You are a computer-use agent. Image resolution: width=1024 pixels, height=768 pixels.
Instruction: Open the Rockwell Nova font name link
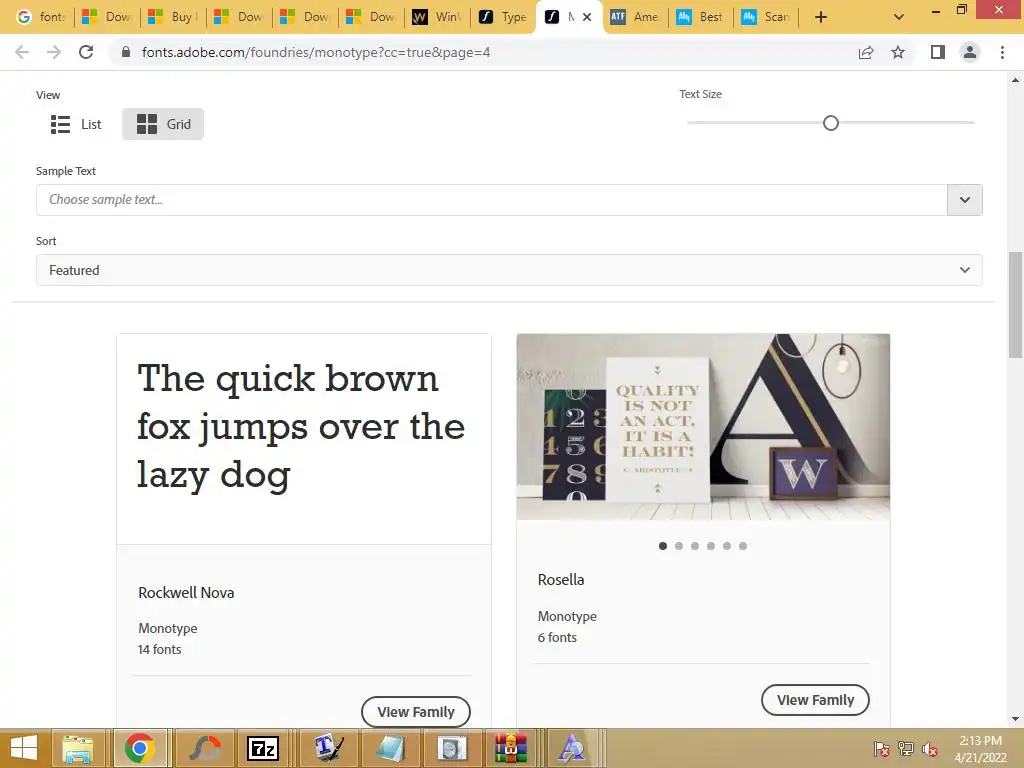coord(186,592)
